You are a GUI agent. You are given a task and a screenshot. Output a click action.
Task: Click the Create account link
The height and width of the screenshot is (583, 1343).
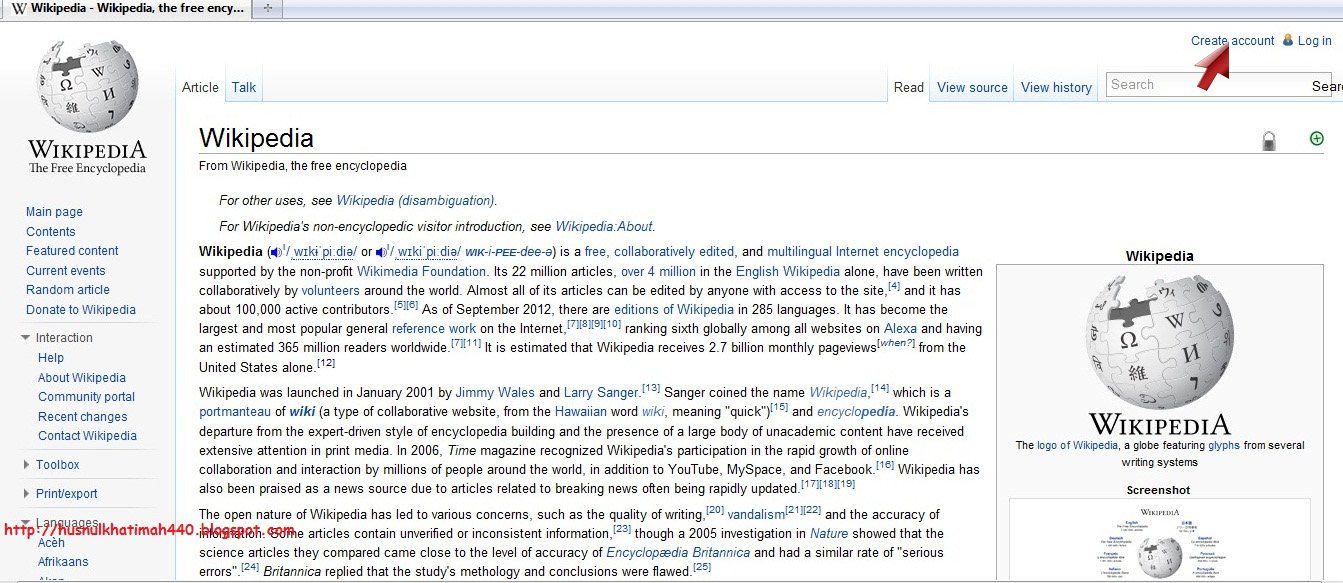[1232, 40]
